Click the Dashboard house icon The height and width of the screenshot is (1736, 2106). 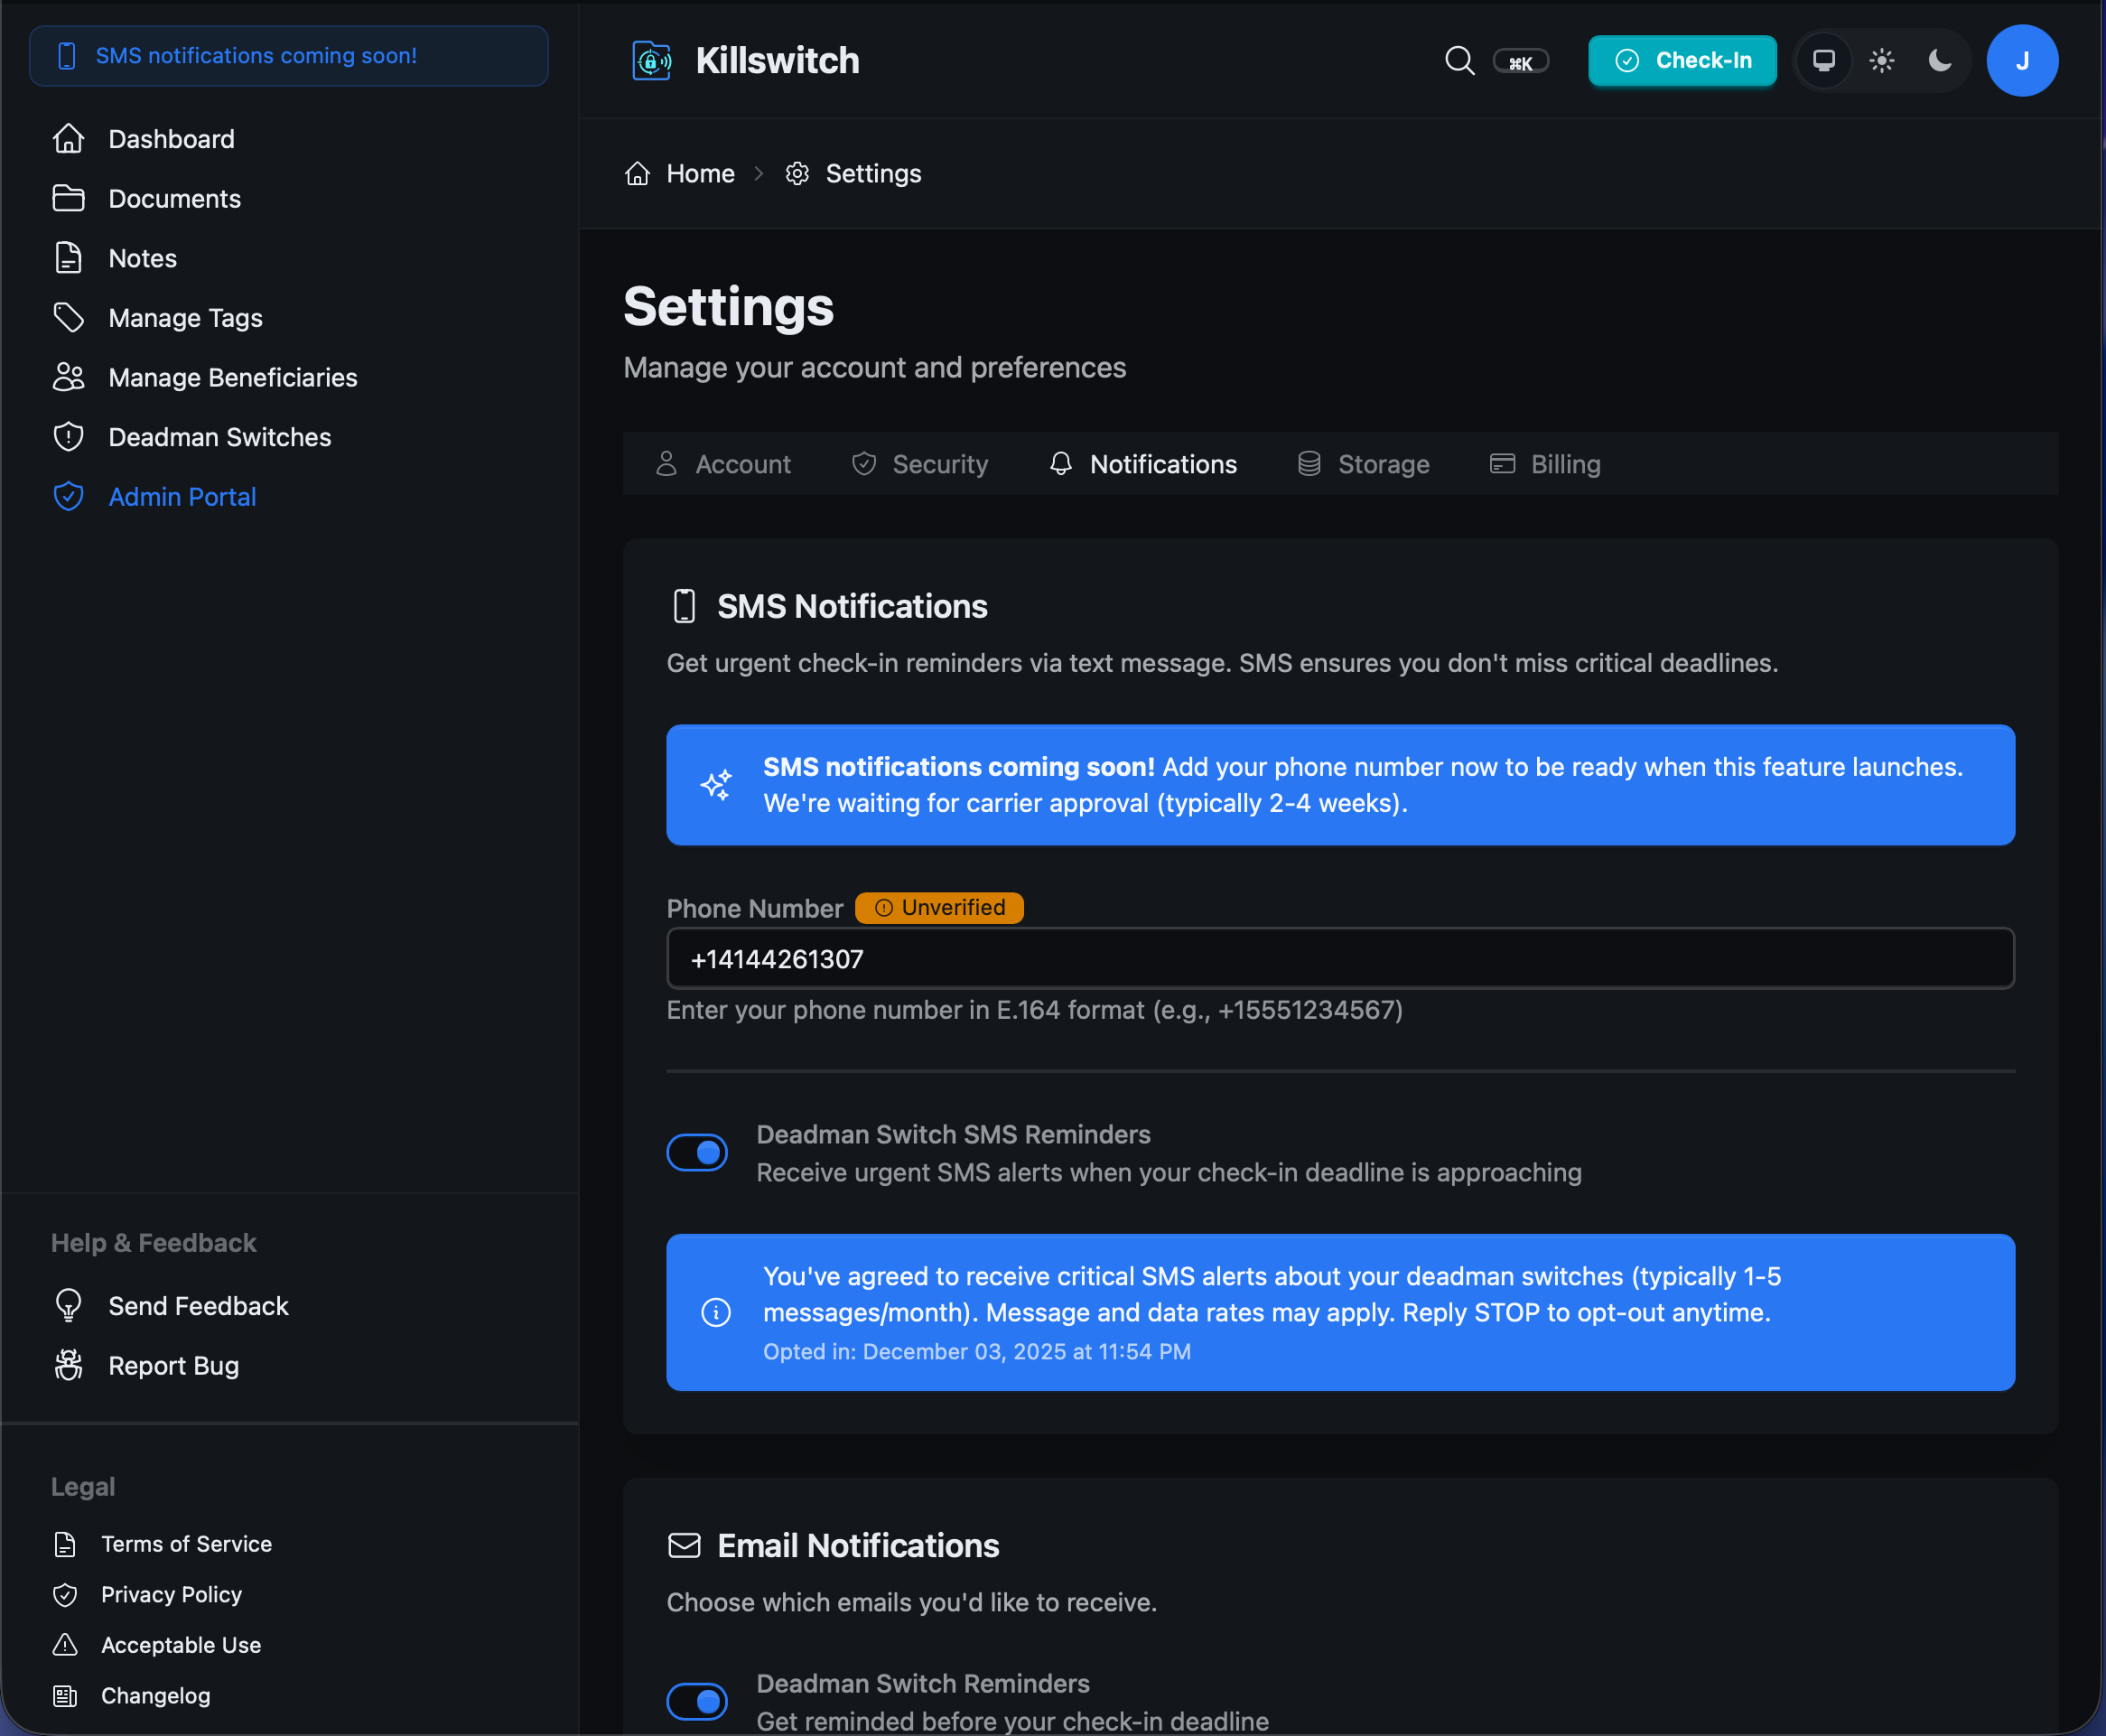coord(69,139)
